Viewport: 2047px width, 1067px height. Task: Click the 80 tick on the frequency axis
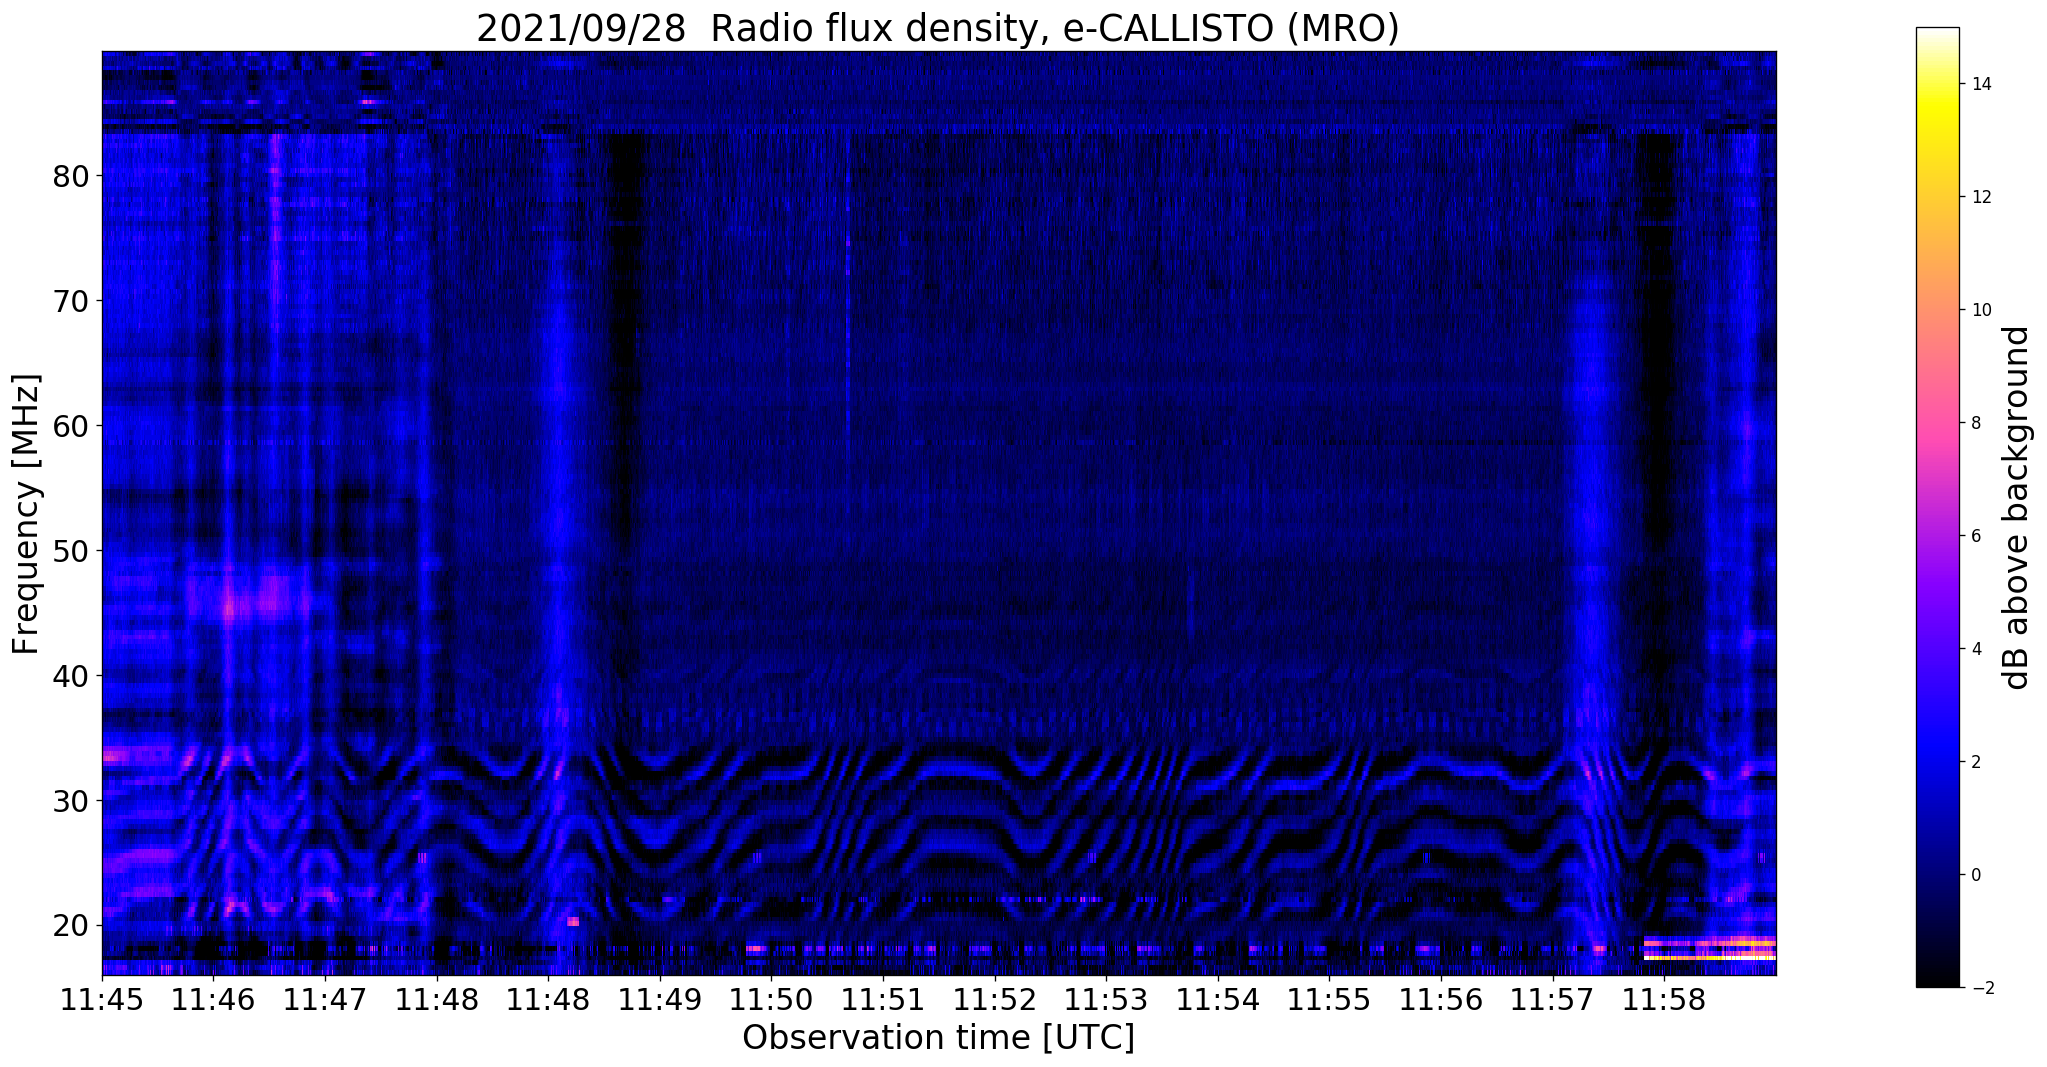[x=71, y=176]
